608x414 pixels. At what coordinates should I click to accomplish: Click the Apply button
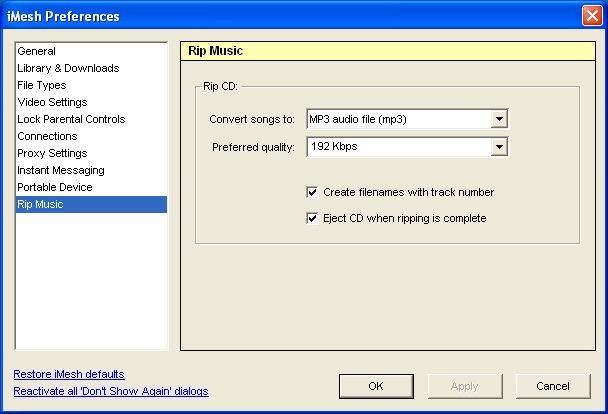pos(465,386)
